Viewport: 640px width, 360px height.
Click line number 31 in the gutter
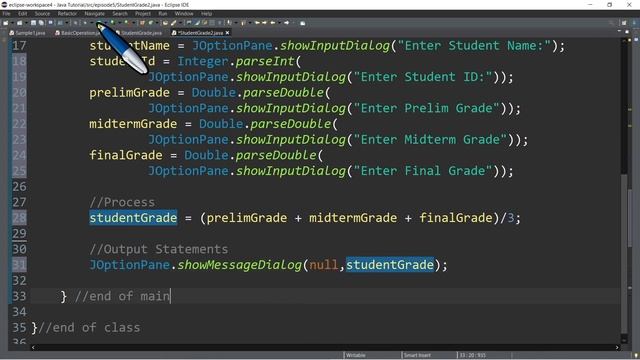point(19,265)
